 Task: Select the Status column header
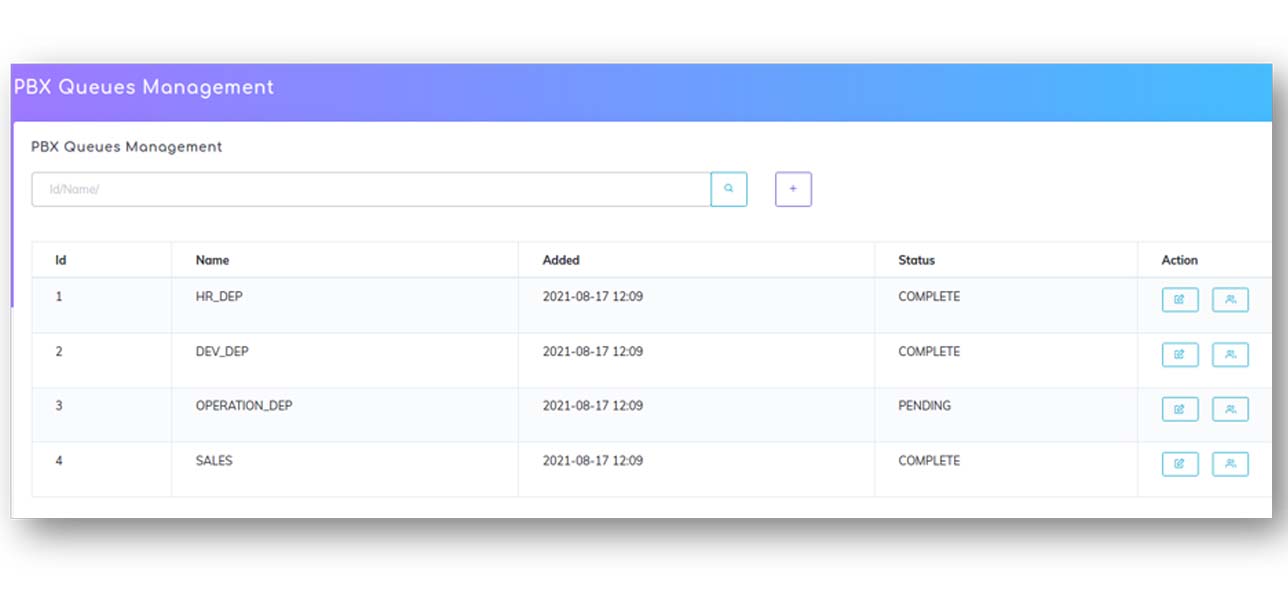tap(916, 260)
